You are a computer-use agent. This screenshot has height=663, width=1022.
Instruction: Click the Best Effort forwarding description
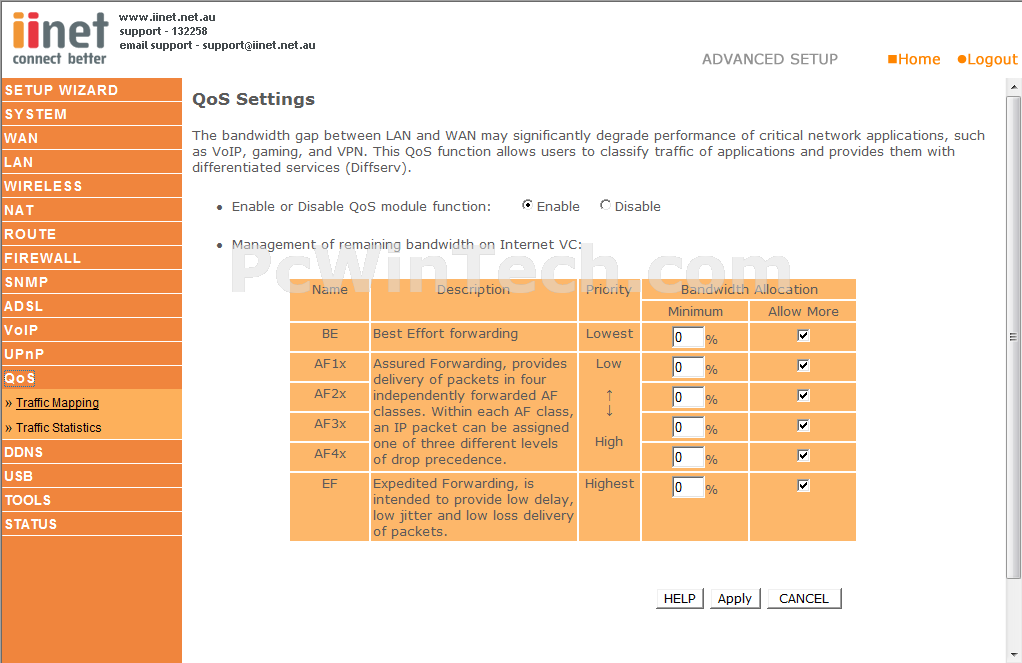pyautogui.click(x=446, y=334)
